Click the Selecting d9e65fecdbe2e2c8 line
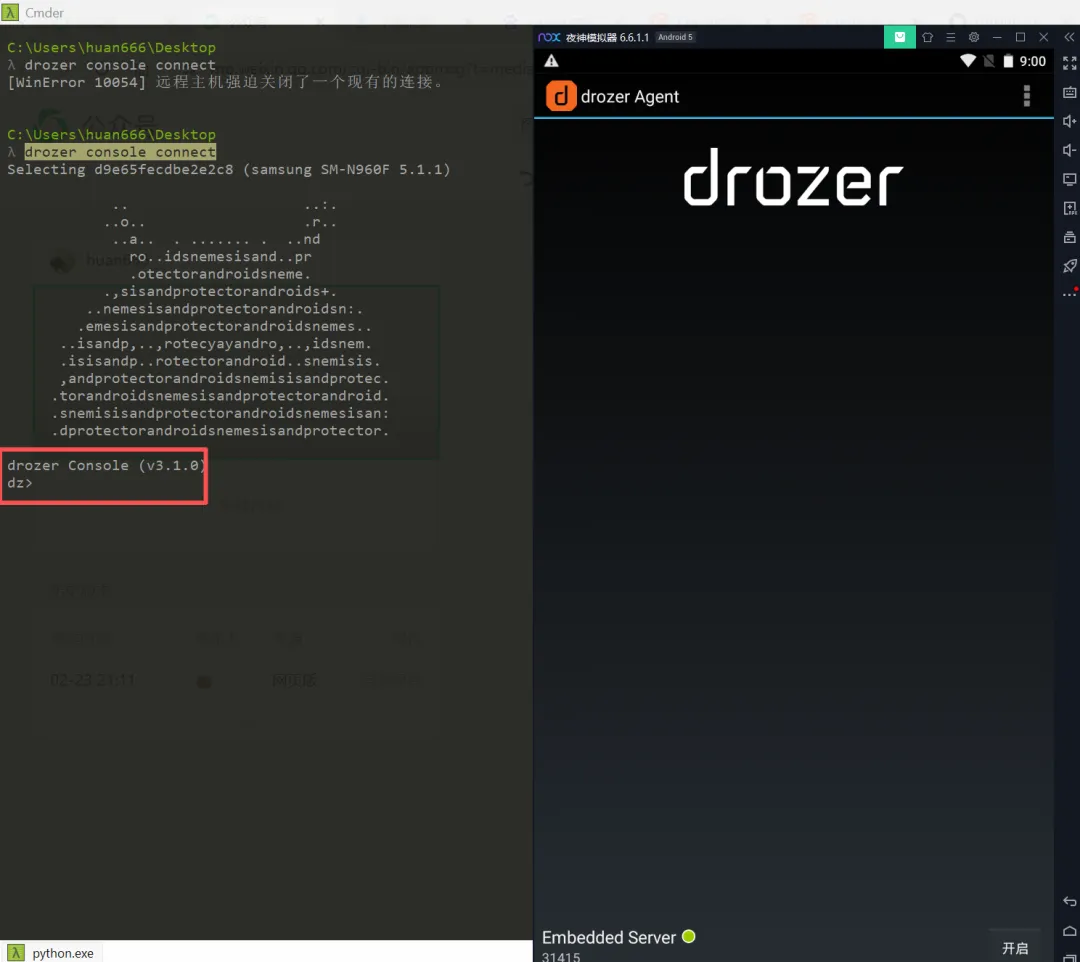Viewport: 1080px width, 962px height. [229, 169]
